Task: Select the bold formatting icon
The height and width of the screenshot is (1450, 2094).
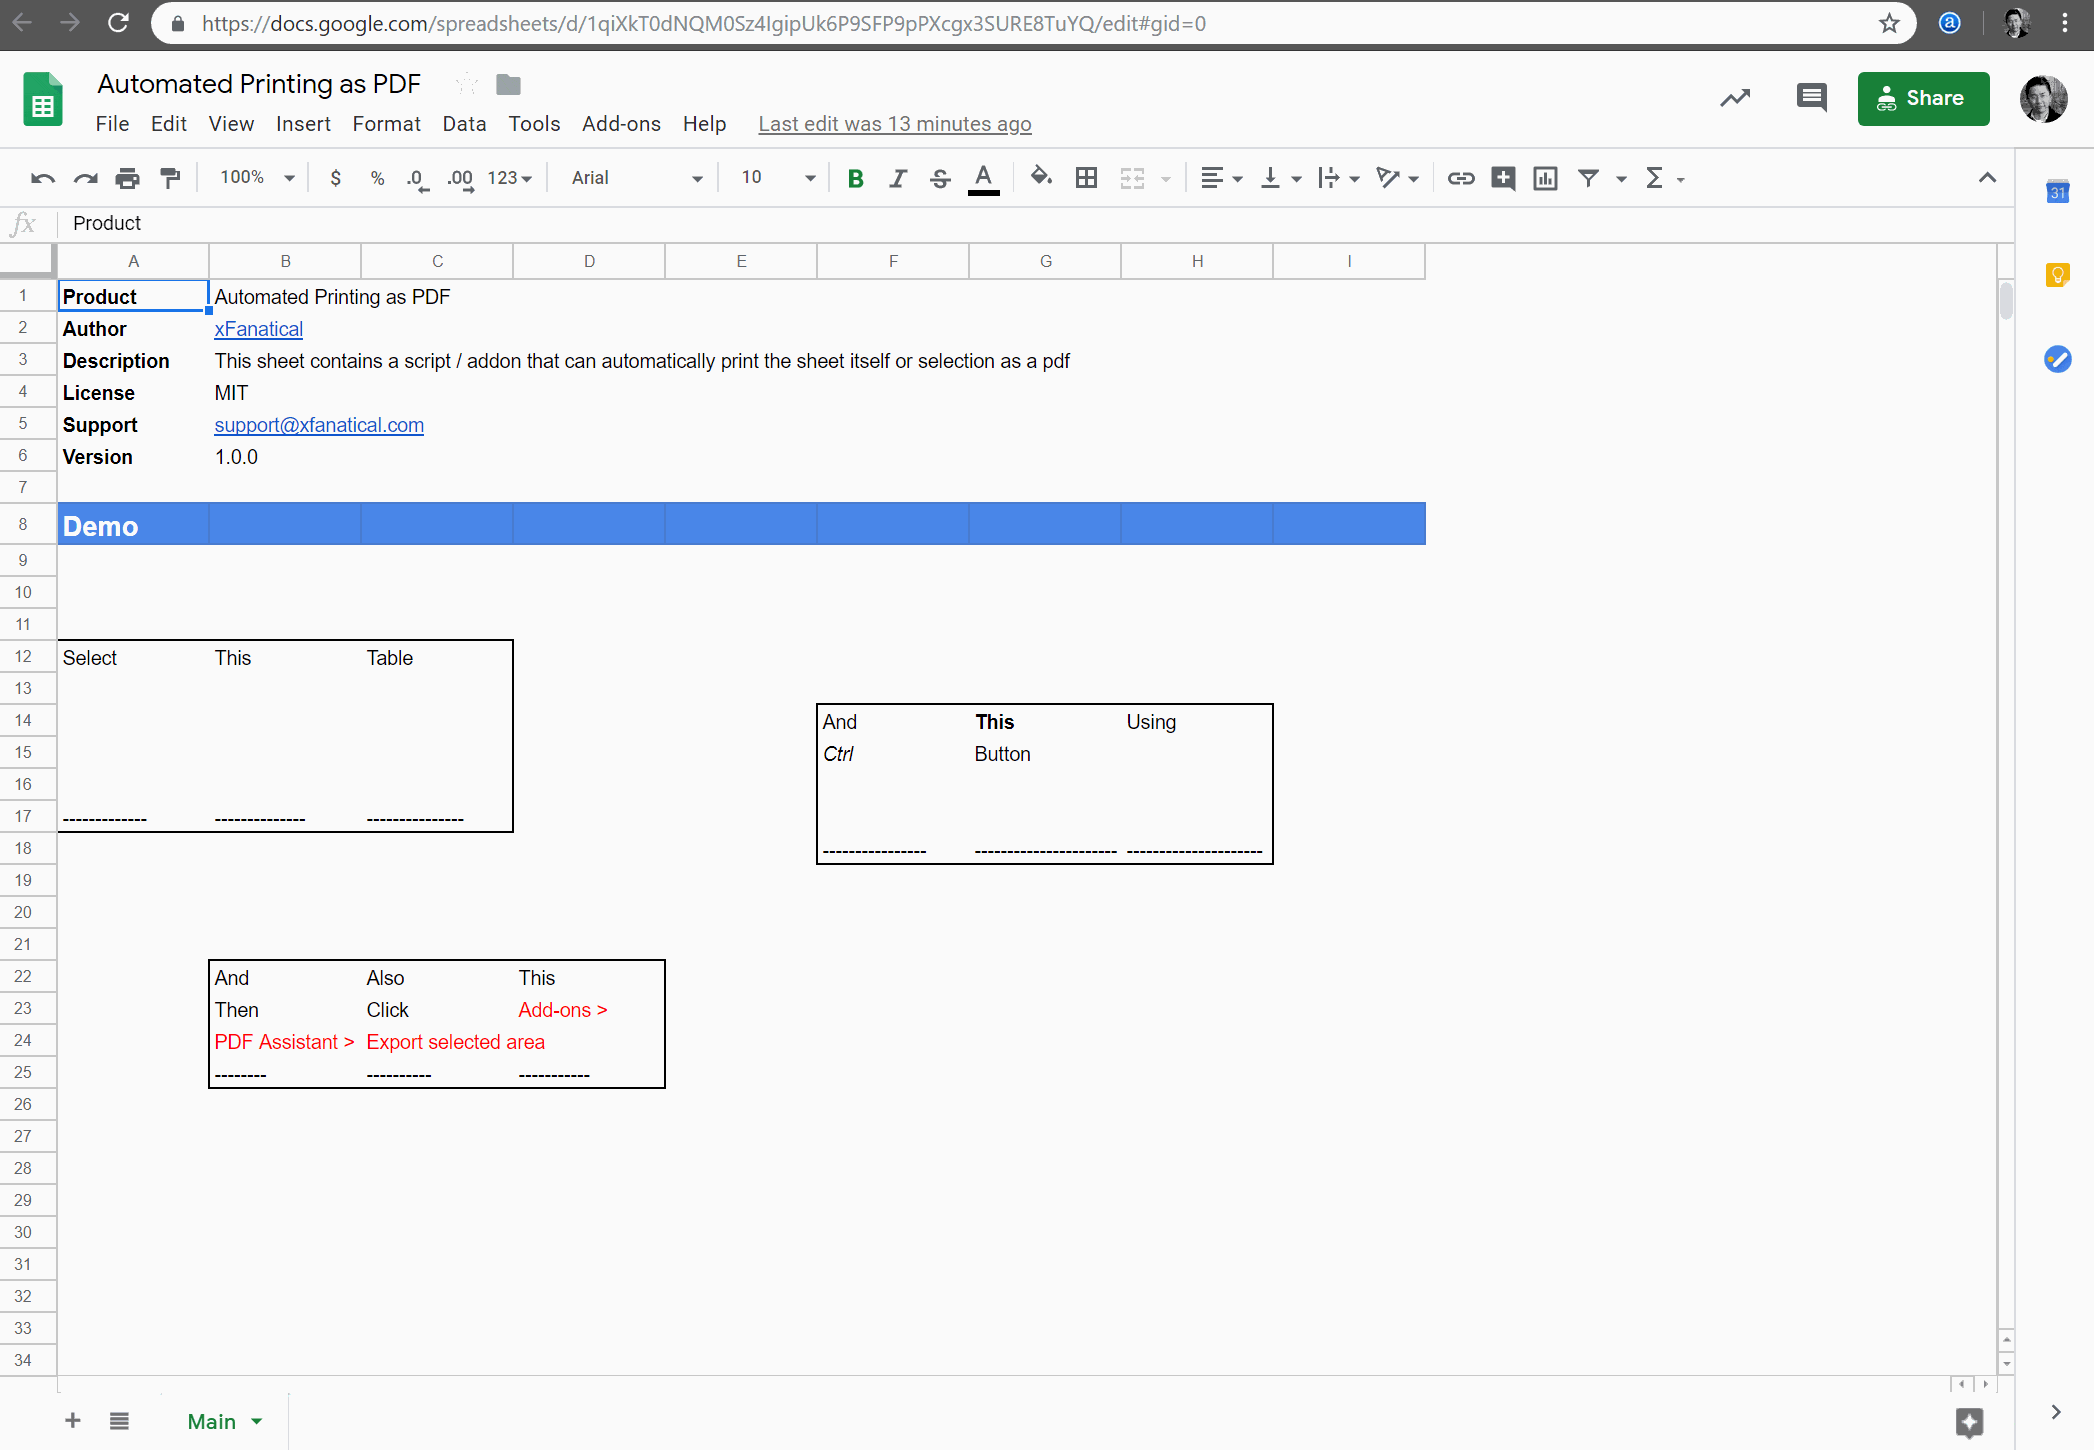Action: pos(856,177)
